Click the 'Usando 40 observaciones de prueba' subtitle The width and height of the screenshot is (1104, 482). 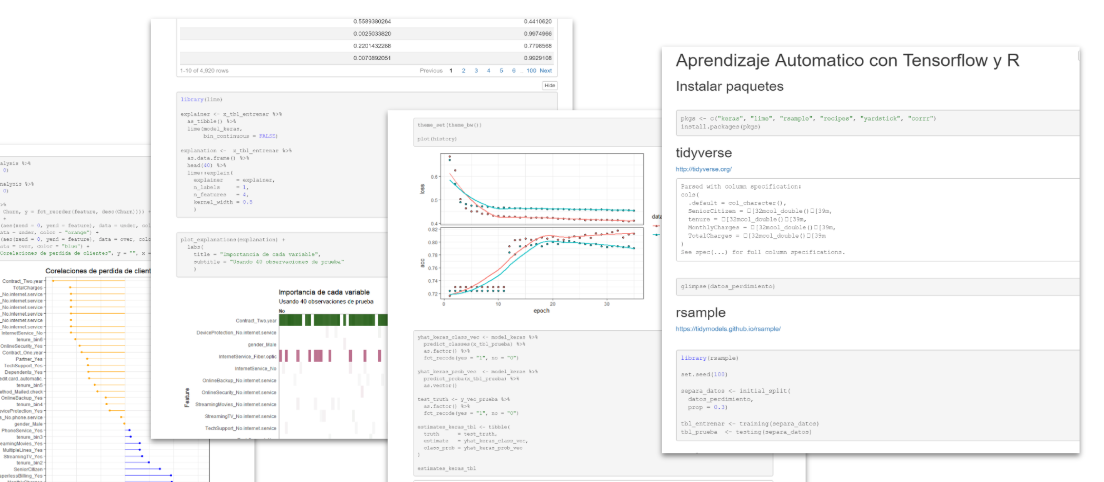326,301
